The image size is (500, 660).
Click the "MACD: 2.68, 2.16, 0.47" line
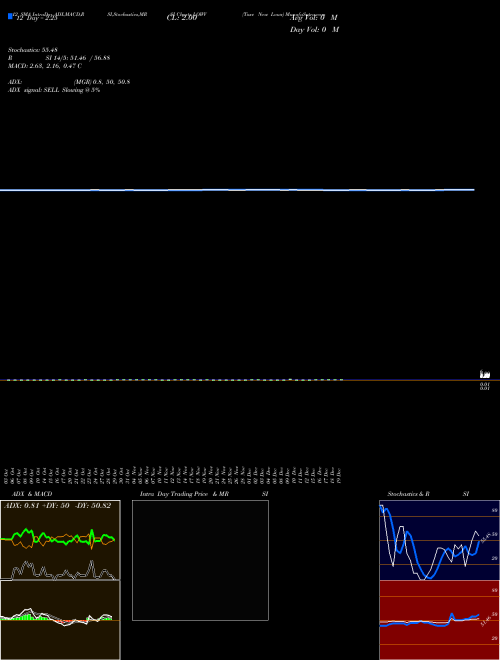45,66
